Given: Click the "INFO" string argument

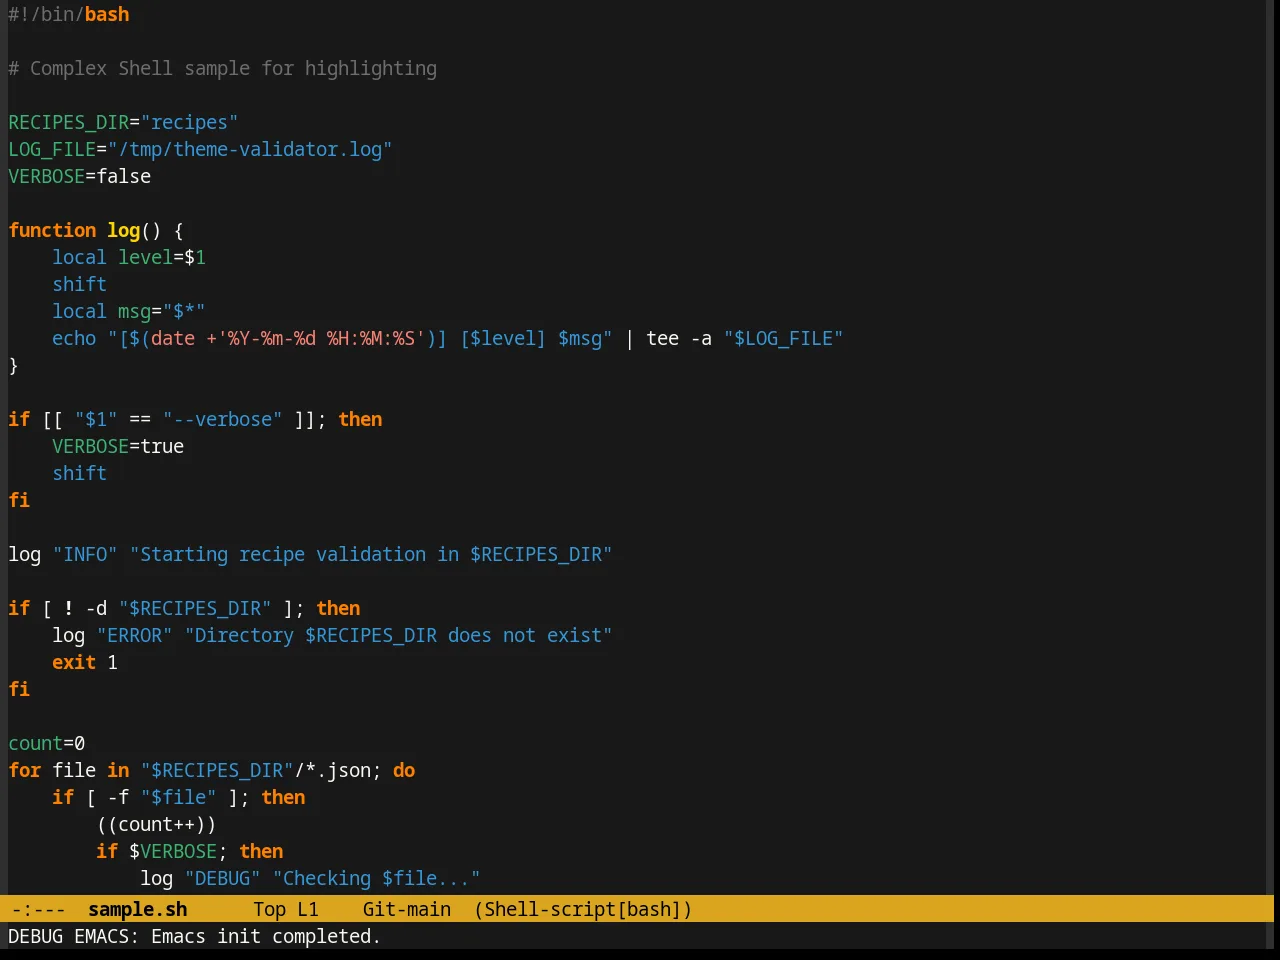Looking at the screenshot, I should click(85, 554).
